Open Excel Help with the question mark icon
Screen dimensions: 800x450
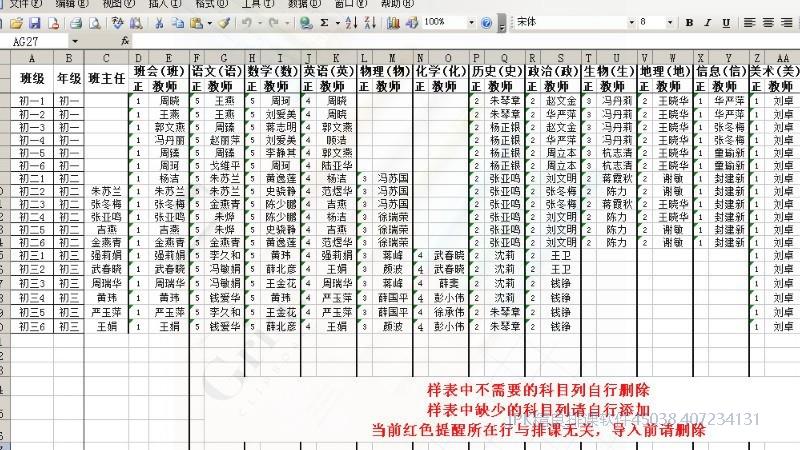pos(487,23)
